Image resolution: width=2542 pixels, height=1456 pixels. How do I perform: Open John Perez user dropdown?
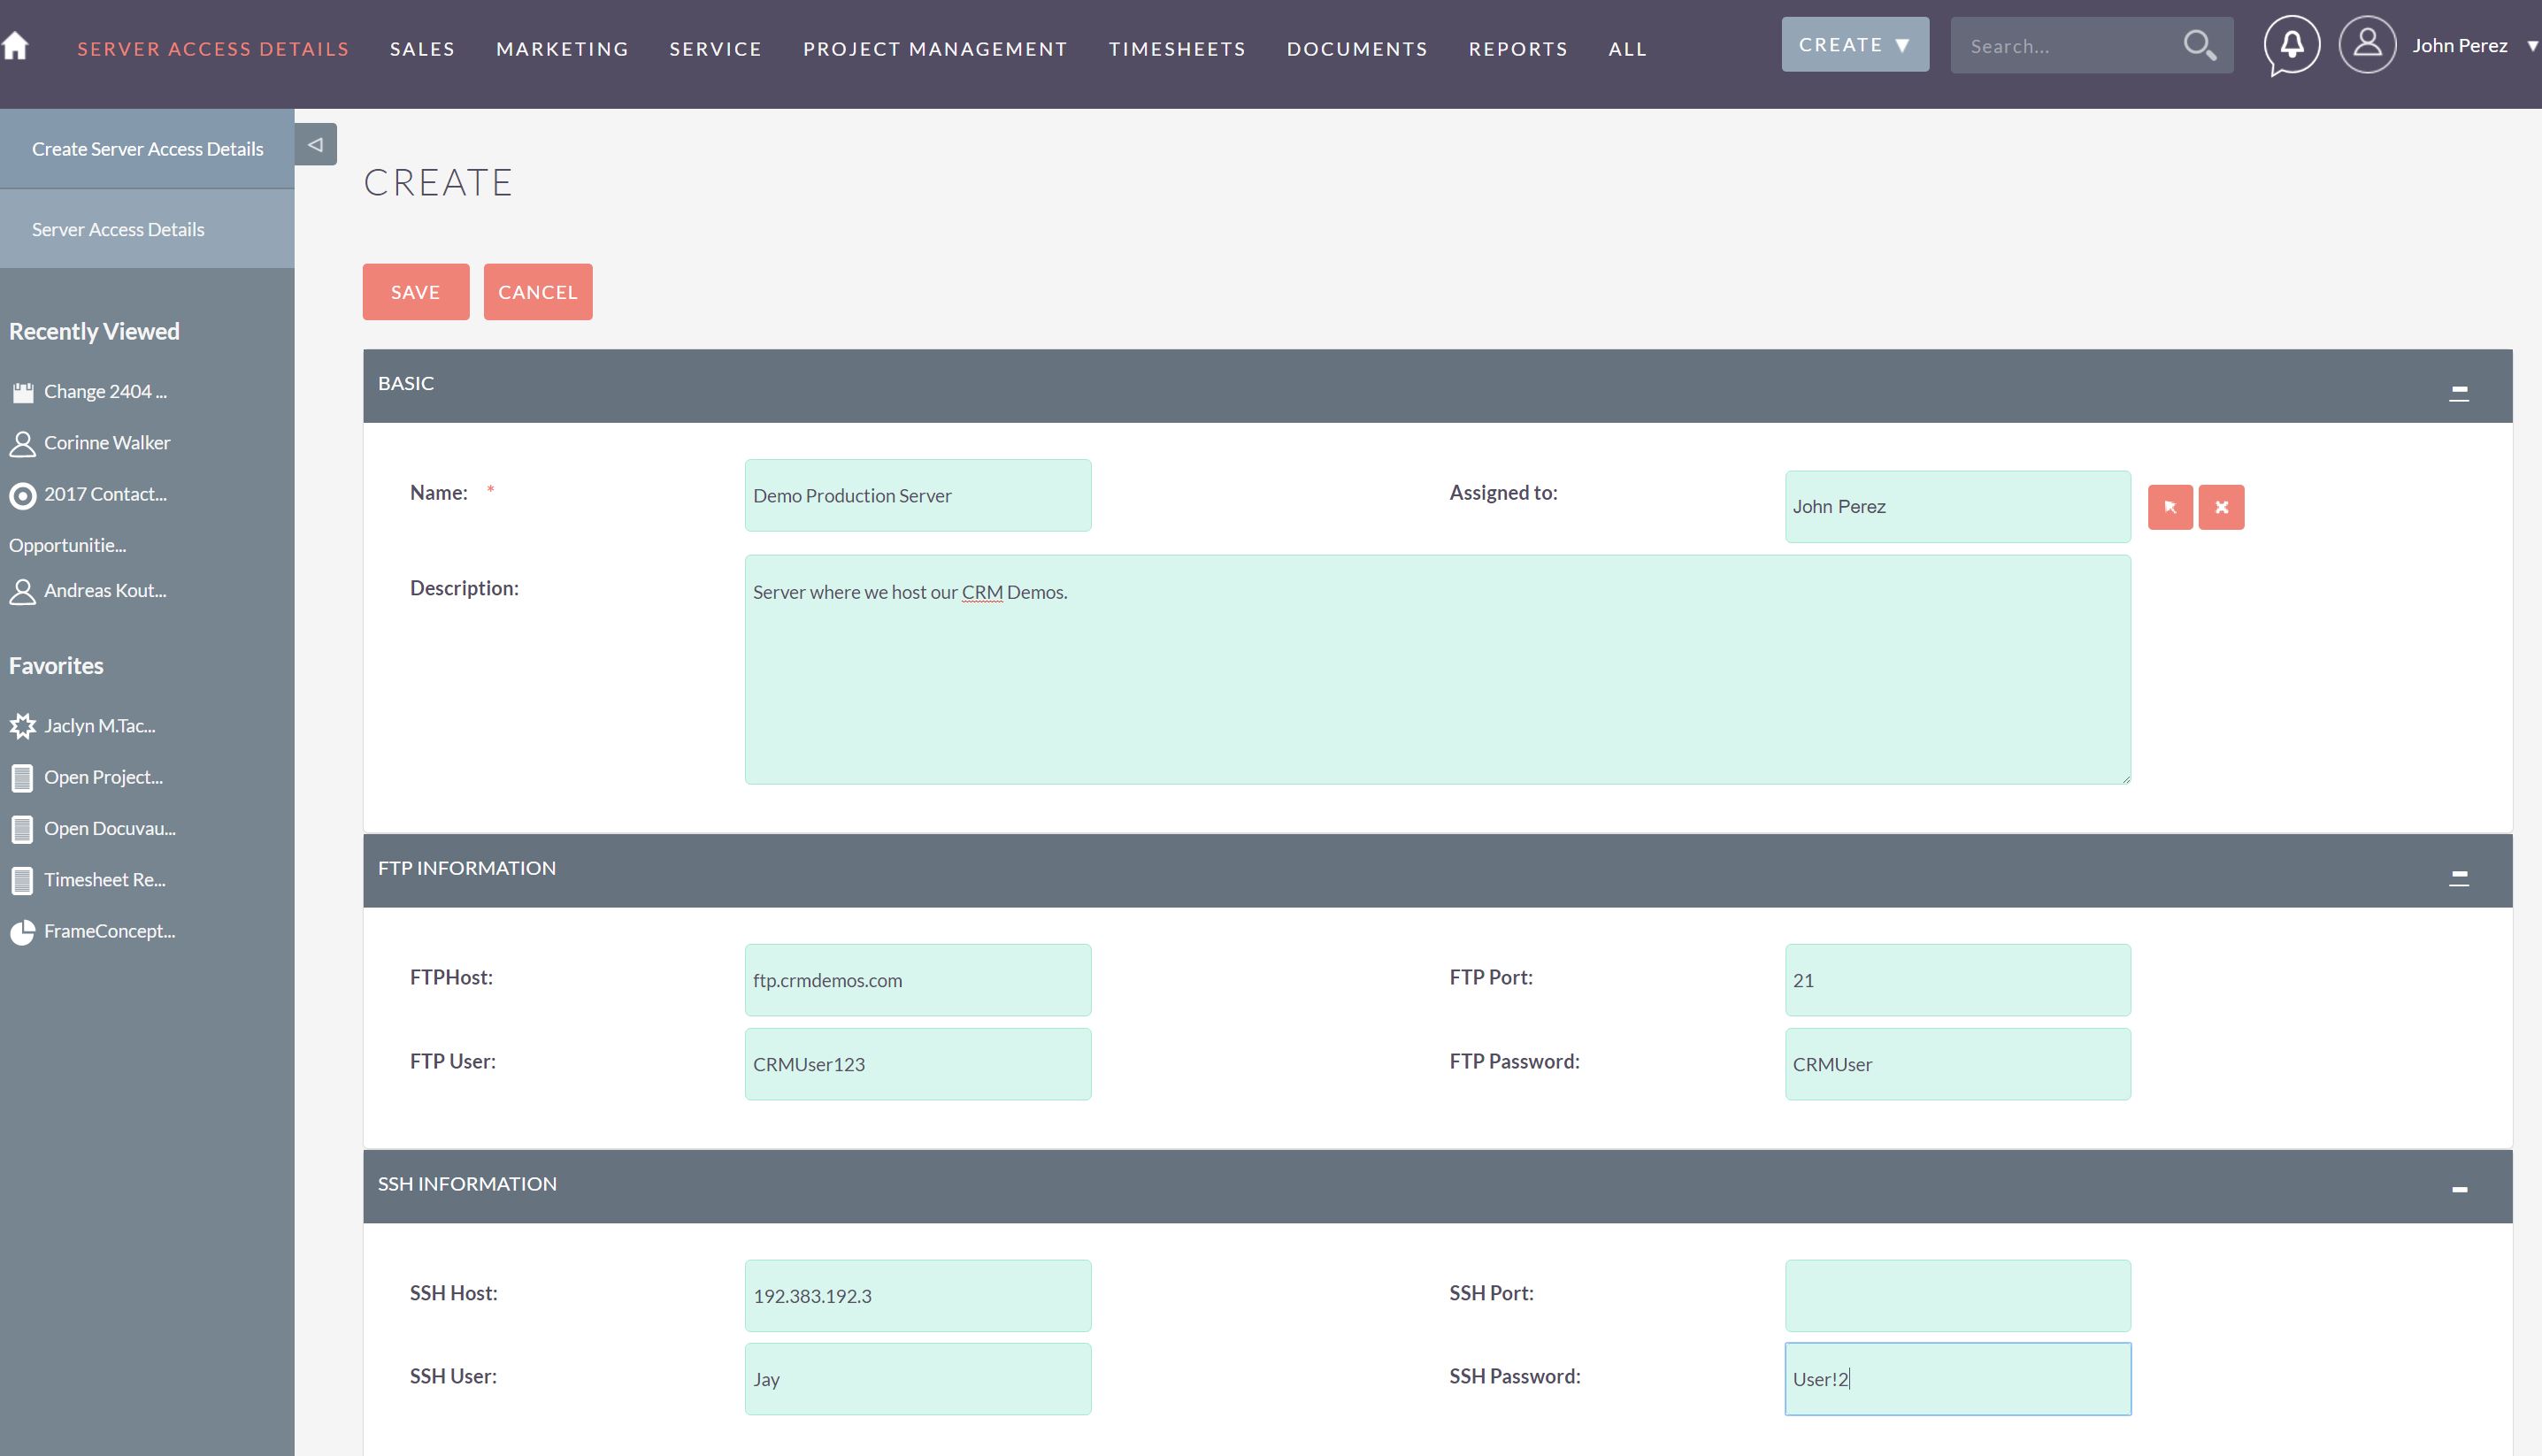tap(2474, 46)
